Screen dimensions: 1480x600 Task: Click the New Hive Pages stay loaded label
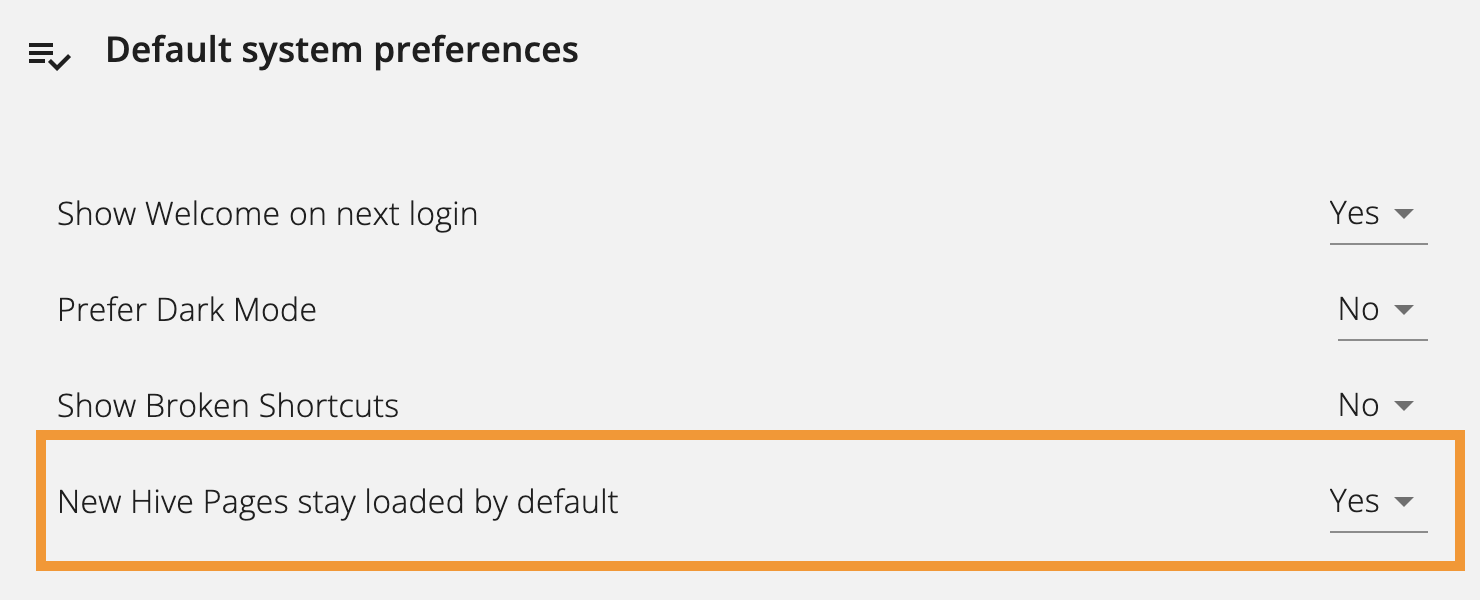pyautogui.click(x=338, y=502)
